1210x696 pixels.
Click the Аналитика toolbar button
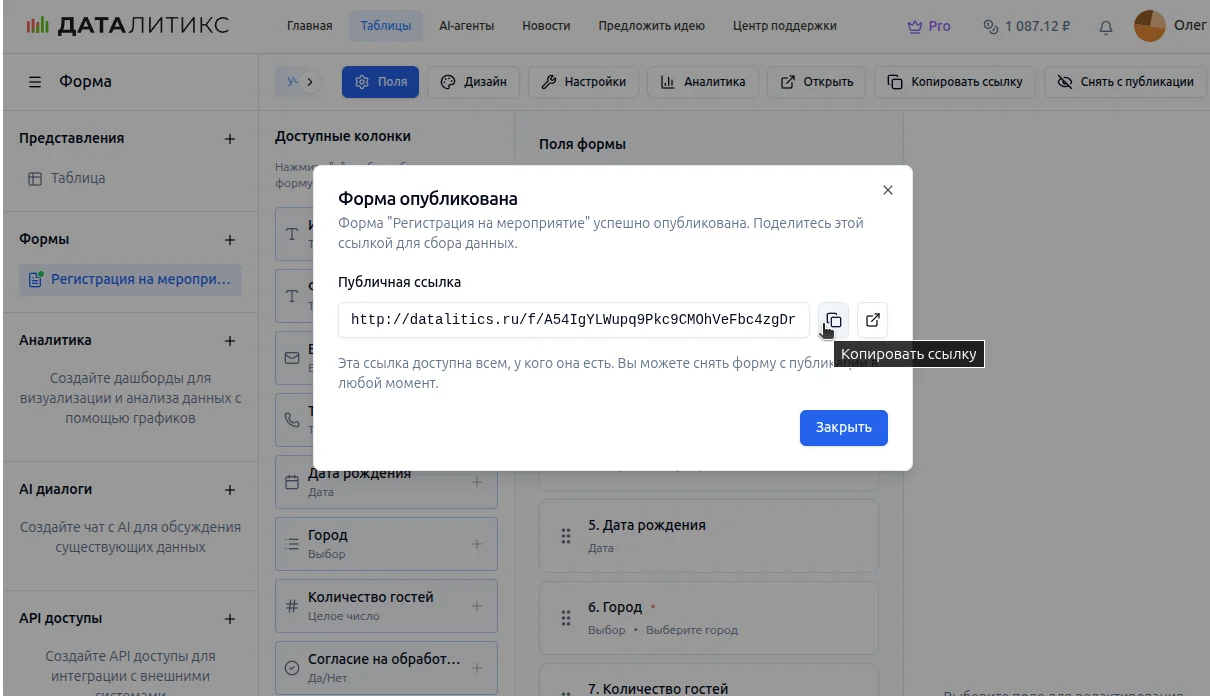(703, 82)
